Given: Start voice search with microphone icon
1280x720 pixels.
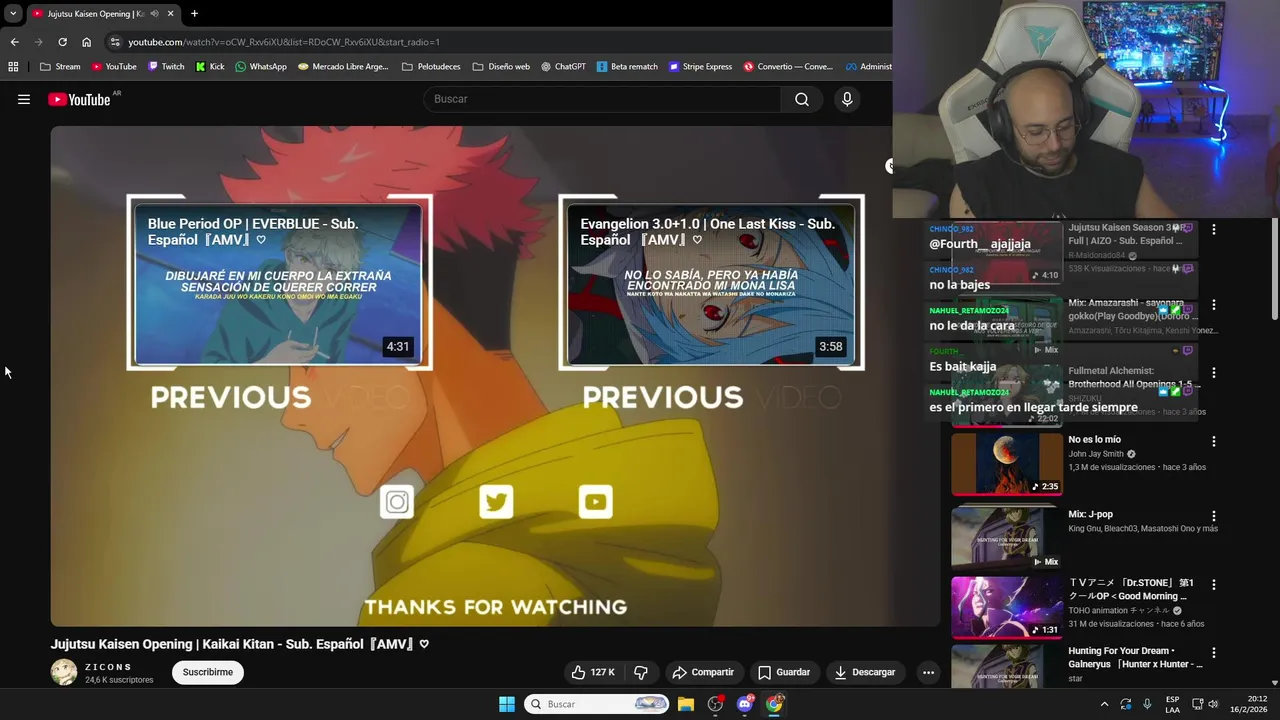Looking at the screenshot, I should 847,99.
